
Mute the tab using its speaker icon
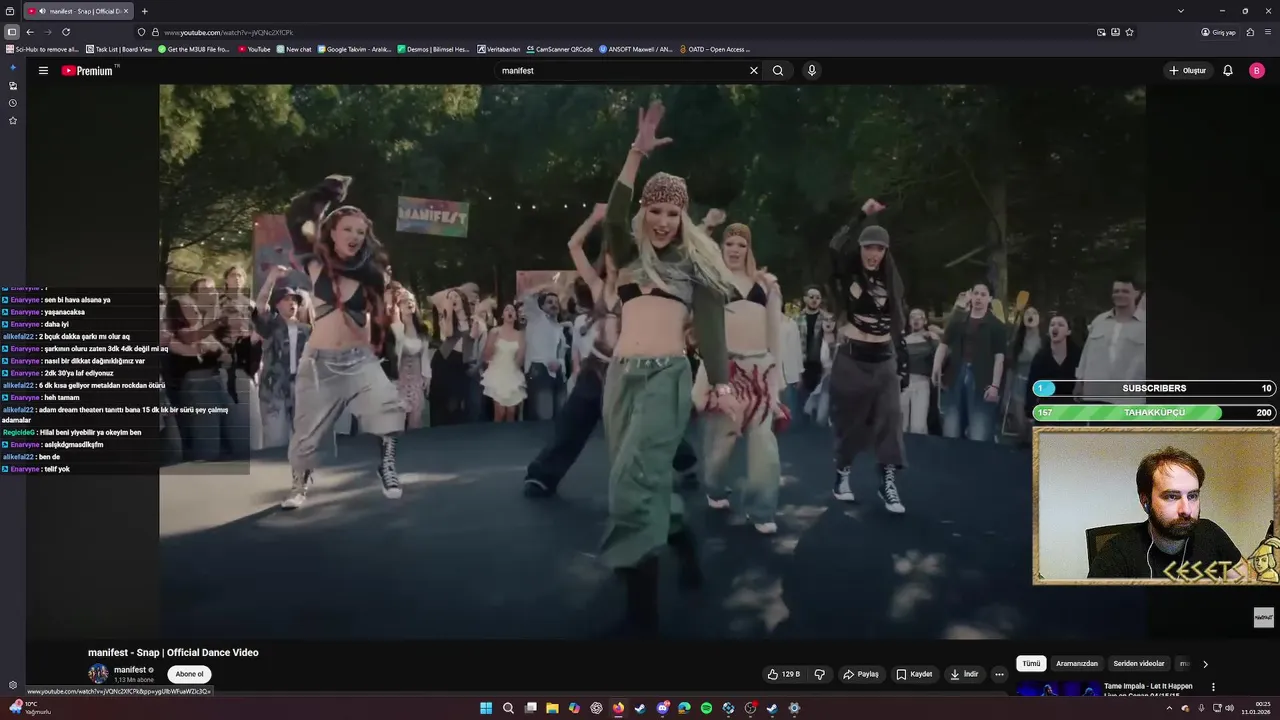42,11
